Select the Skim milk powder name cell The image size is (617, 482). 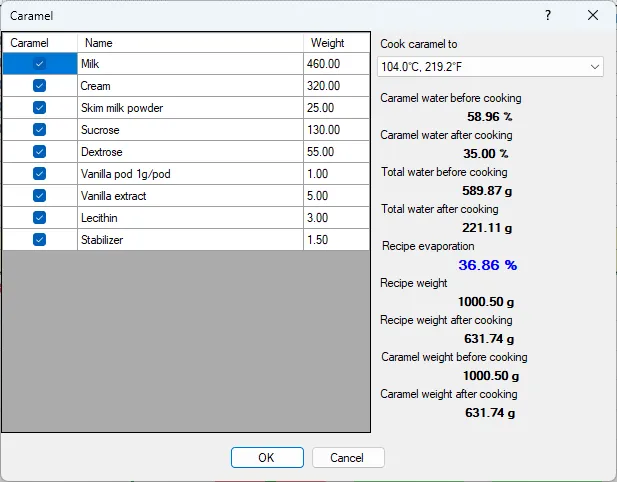click(190, 108)
